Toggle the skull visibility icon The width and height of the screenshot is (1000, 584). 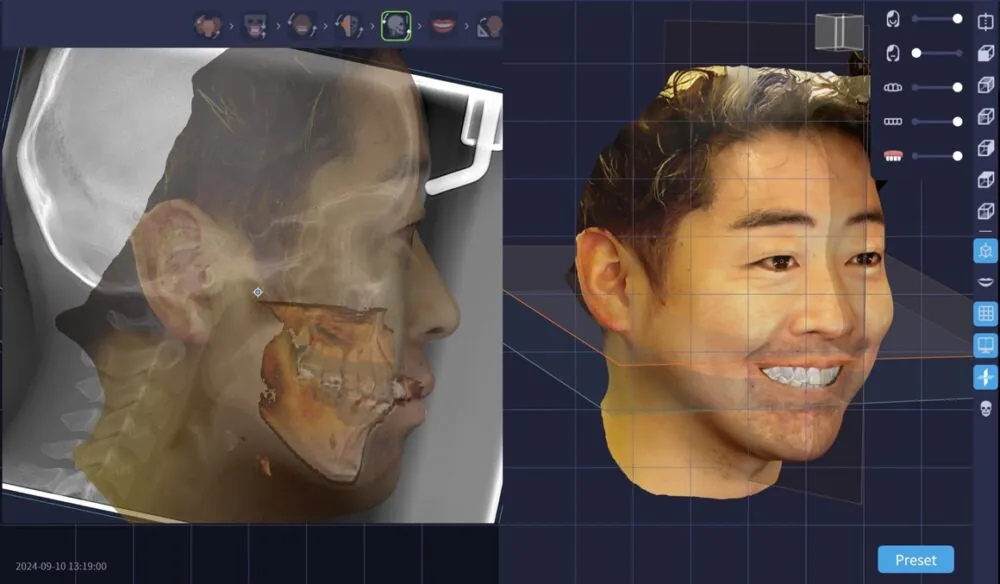click(x=985, y=408)
